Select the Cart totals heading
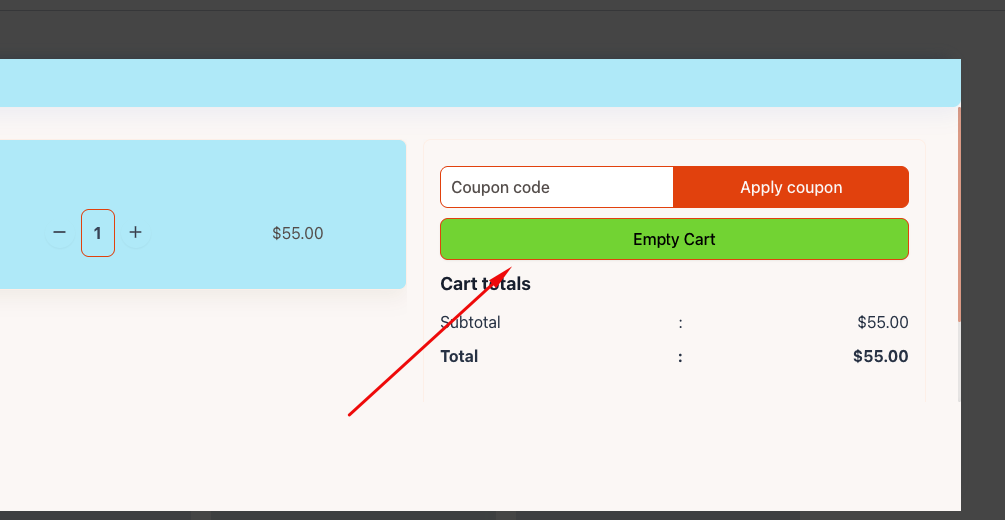Screen dimensions: 1005x520 click(485, 284)
